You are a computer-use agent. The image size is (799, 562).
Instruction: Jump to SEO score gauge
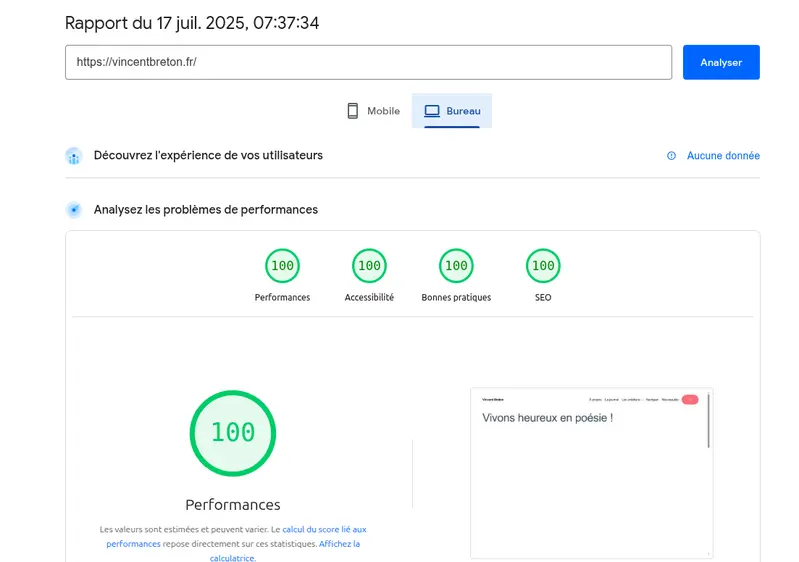click(x=543, y=265)
